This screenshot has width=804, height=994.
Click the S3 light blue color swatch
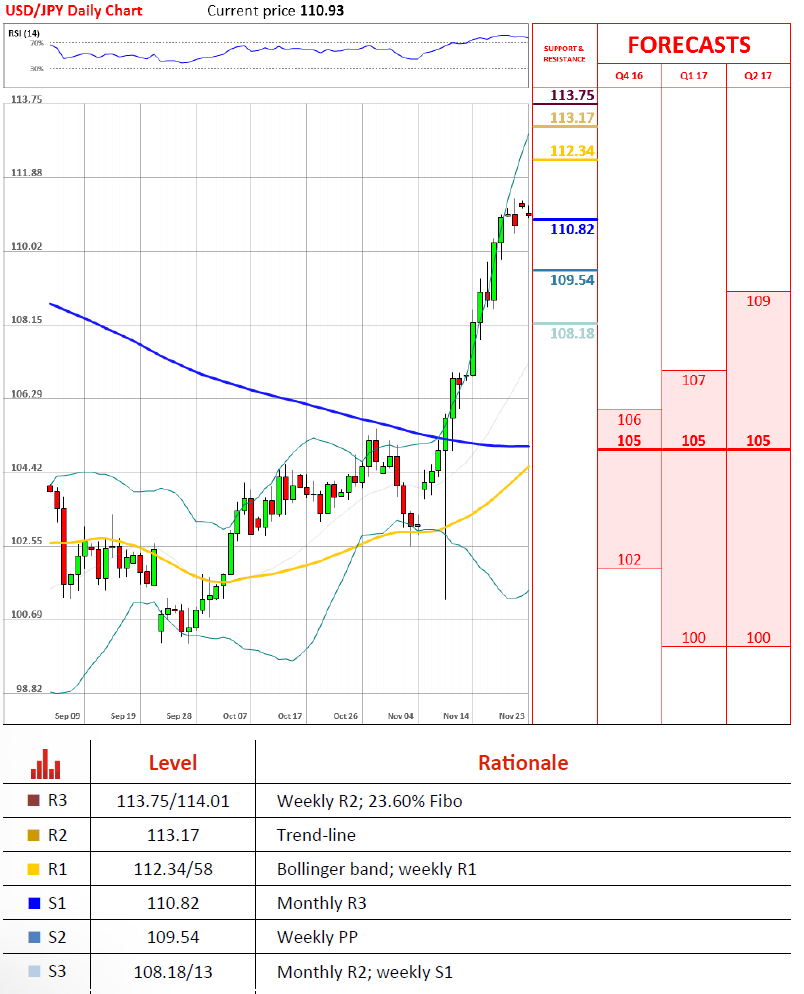[34, 971]
